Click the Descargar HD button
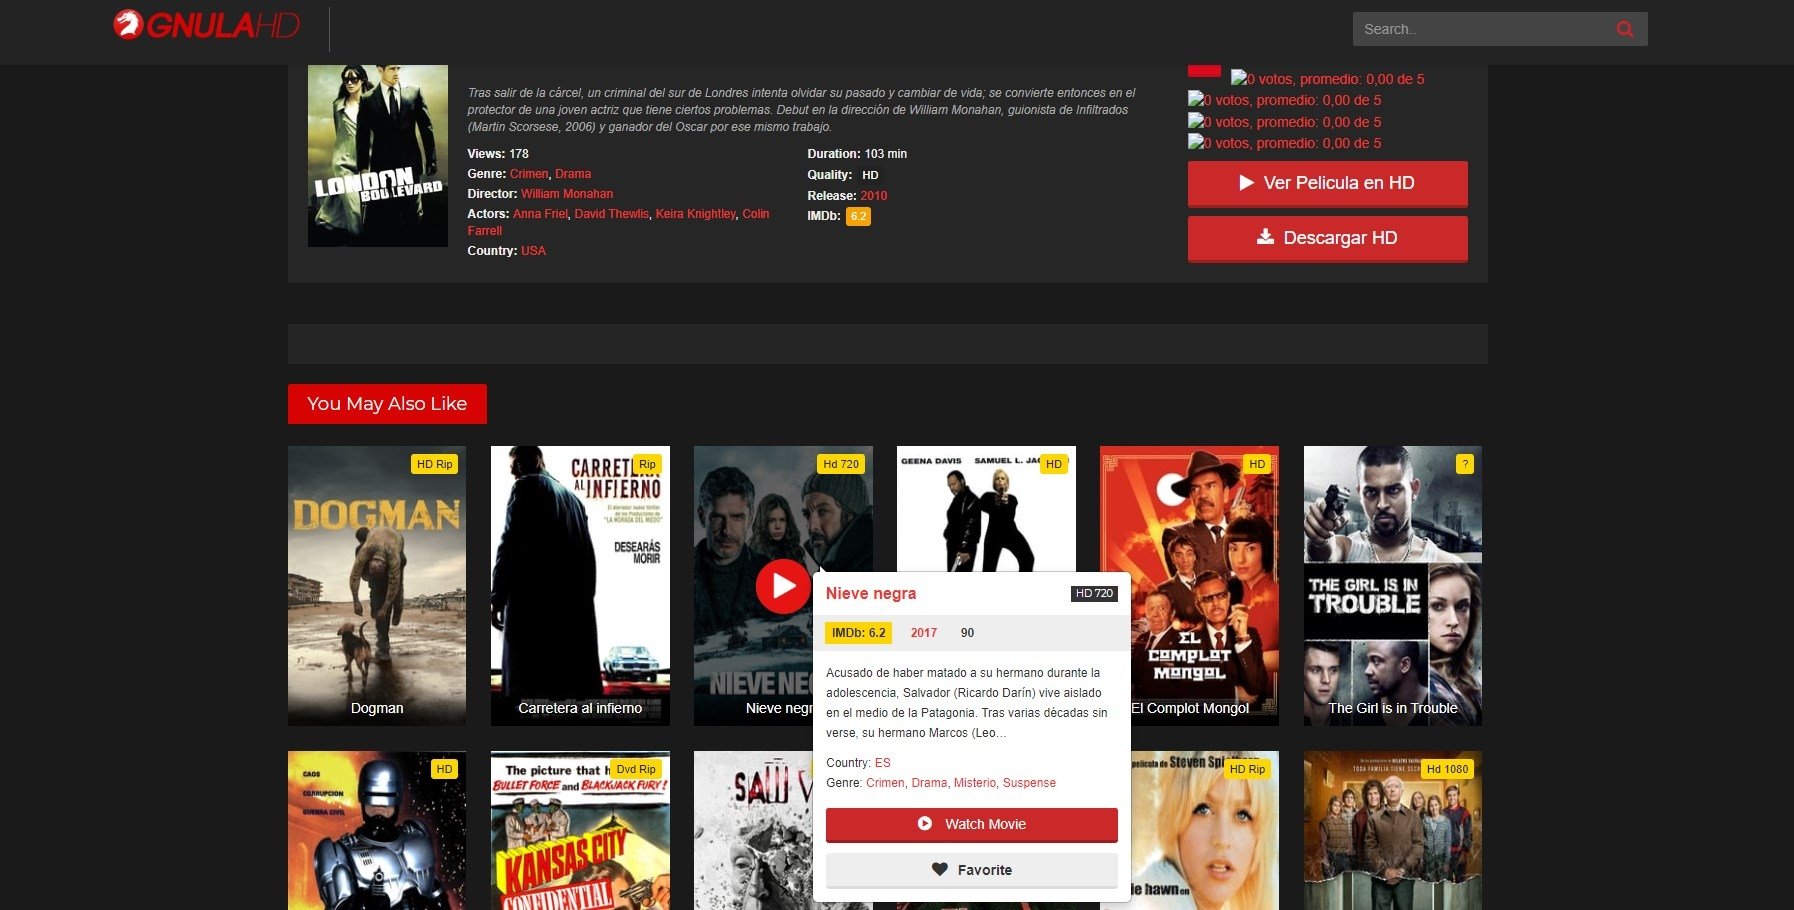 (x=1327, y=238)
